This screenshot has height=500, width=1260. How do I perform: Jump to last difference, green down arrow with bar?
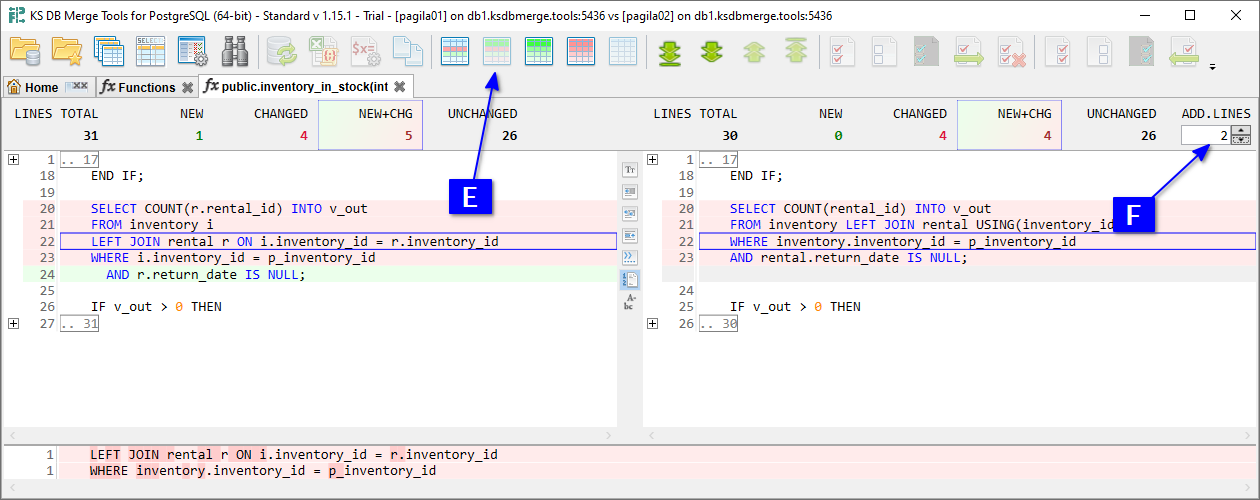(670, 51)
